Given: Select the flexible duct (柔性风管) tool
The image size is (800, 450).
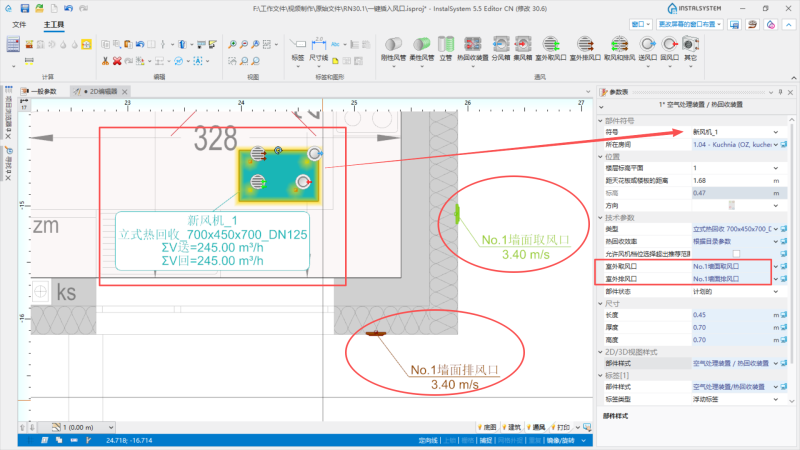Looking at the screenshot, I should pyautogui.click(x=421, y=48).
